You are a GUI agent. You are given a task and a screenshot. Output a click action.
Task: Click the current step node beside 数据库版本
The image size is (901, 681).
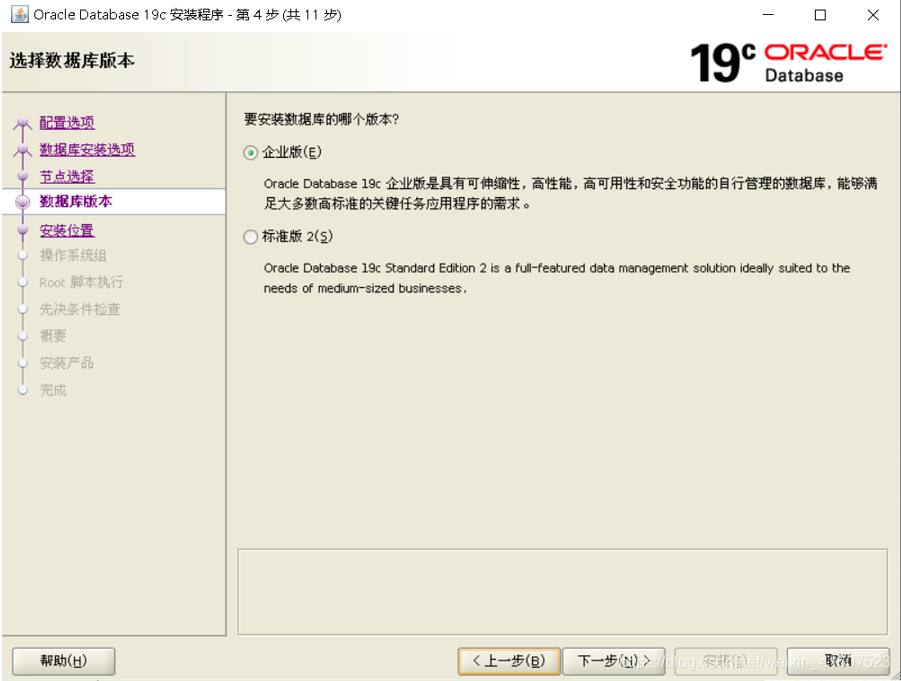point(22,202)
